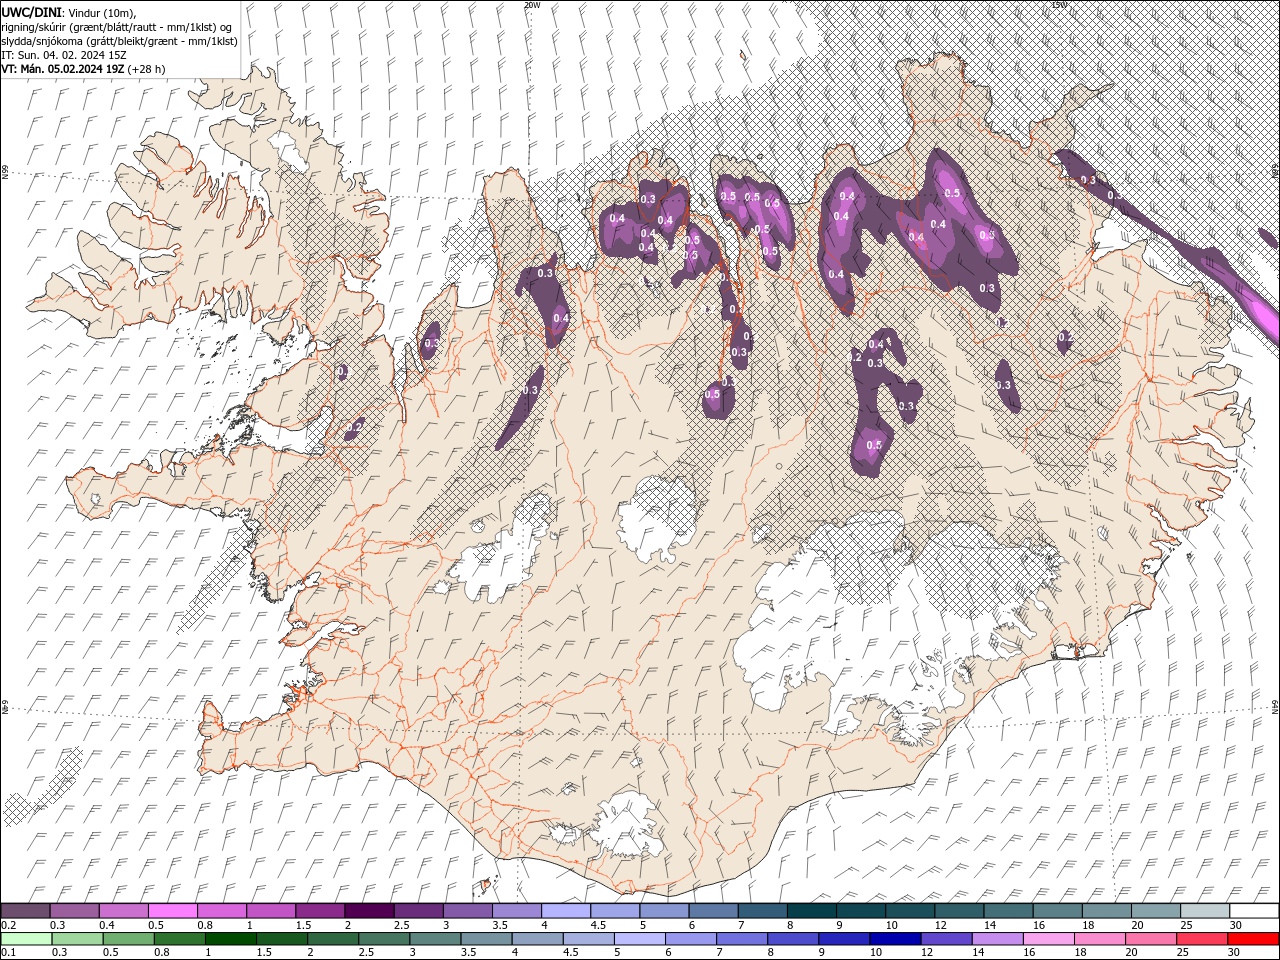Image resolution: width=1280 pixels, height=960 pixels.
Task: Click the '0.1' rain legend label
Action: point(8,953)
